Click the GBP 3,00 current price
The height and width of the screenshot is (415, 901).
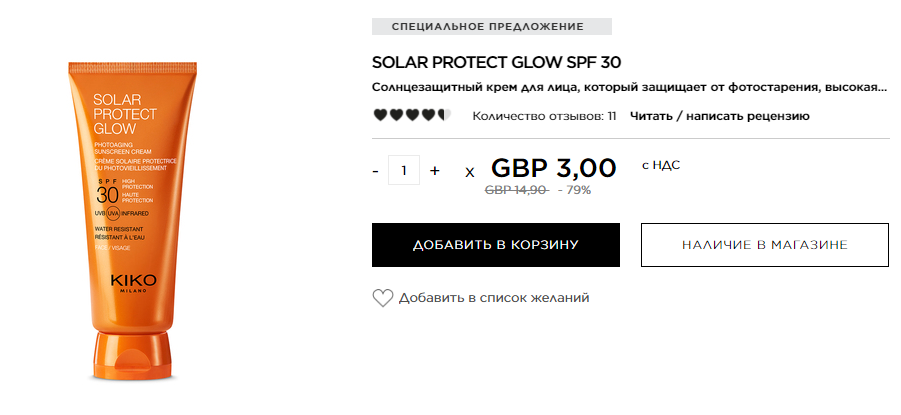[553, 168]
